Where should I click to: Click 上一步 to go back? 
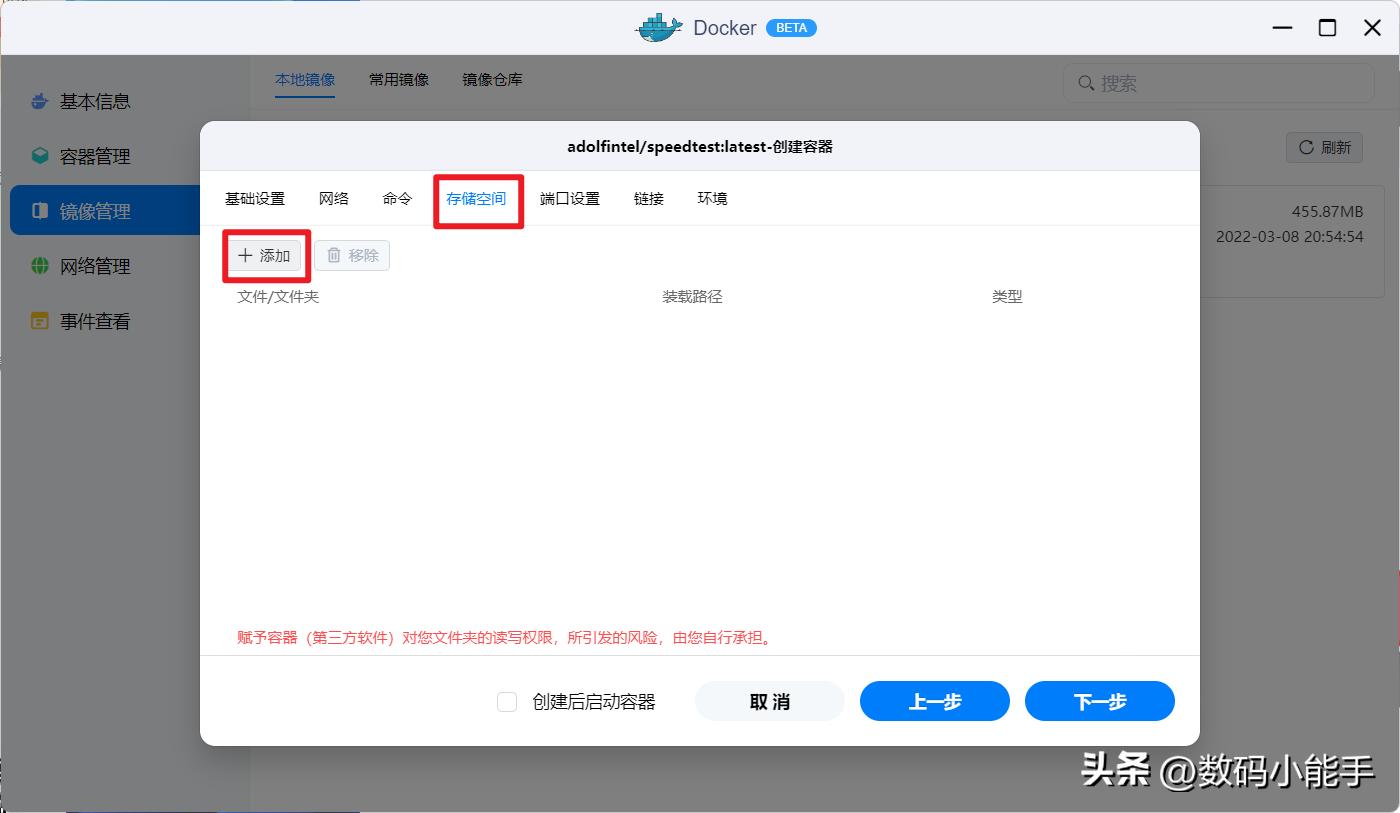pyautogui.click(x=934, y=701)
